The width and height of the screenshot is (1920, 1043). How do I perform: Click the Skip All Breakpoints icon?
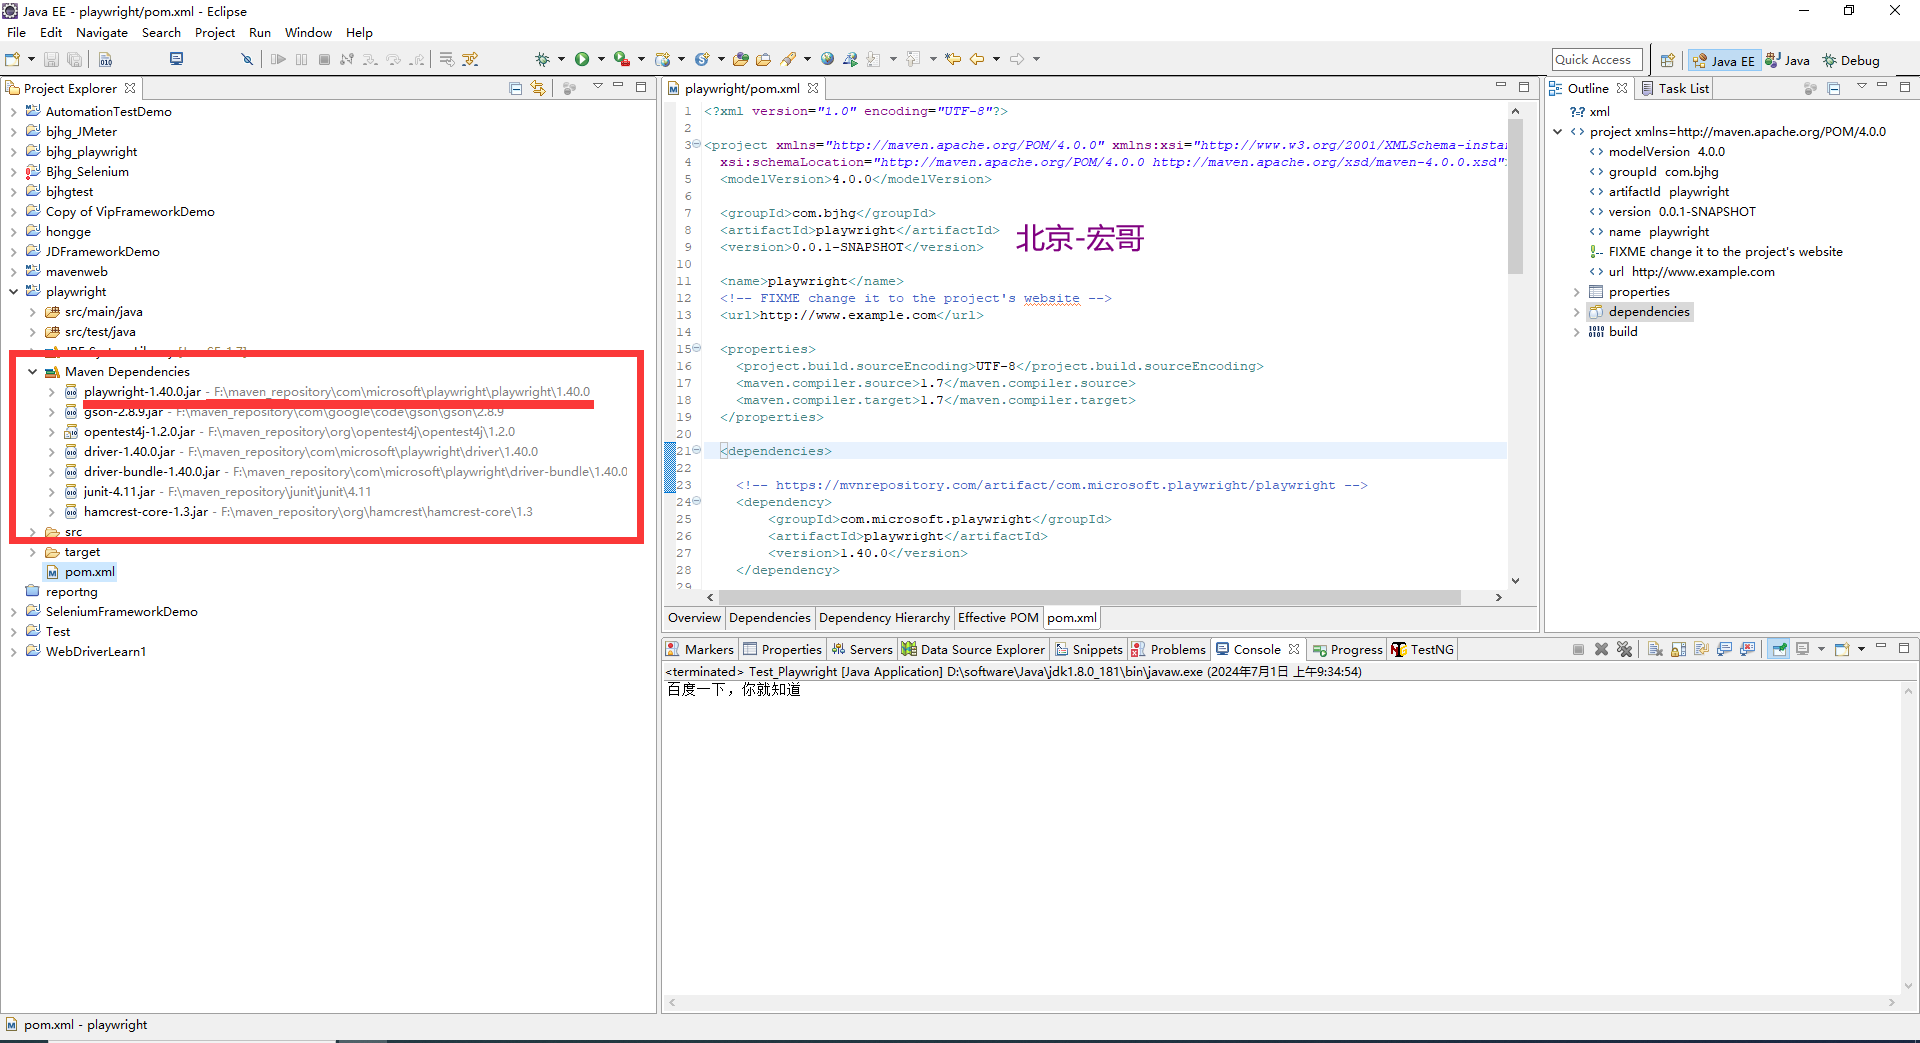pos(247,60)
